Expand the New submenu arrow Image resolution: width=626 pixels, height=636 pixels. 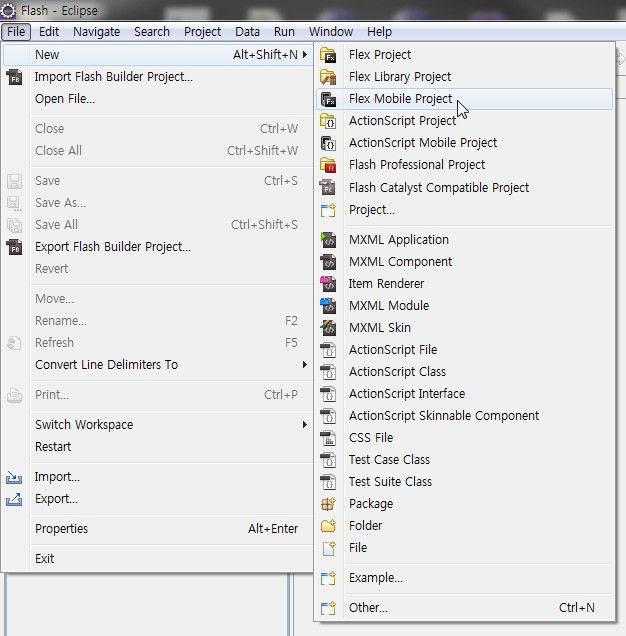coord(305,54)
